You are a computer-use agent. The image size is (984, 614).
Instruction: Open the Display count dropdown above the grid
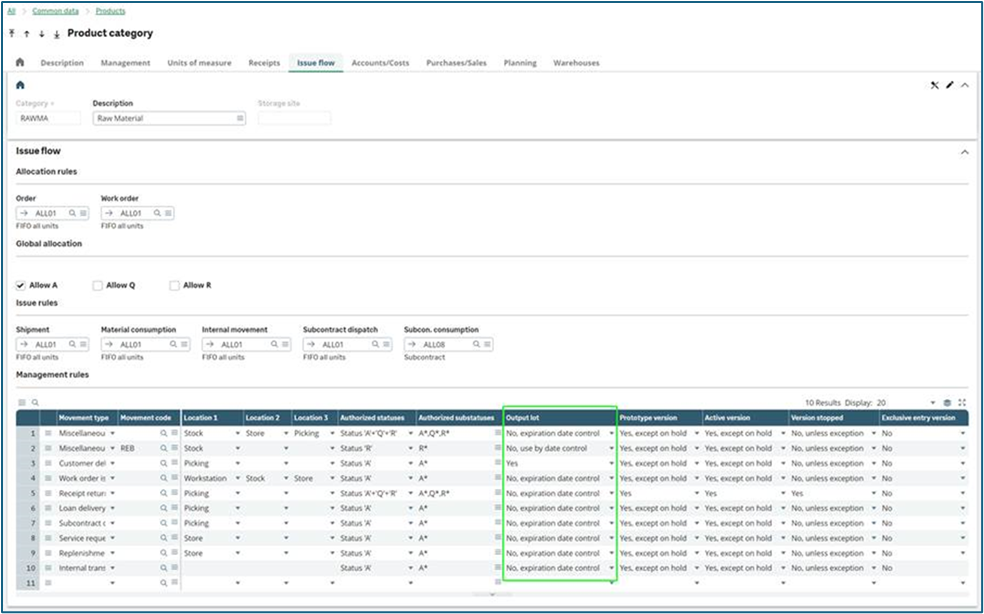933,402
